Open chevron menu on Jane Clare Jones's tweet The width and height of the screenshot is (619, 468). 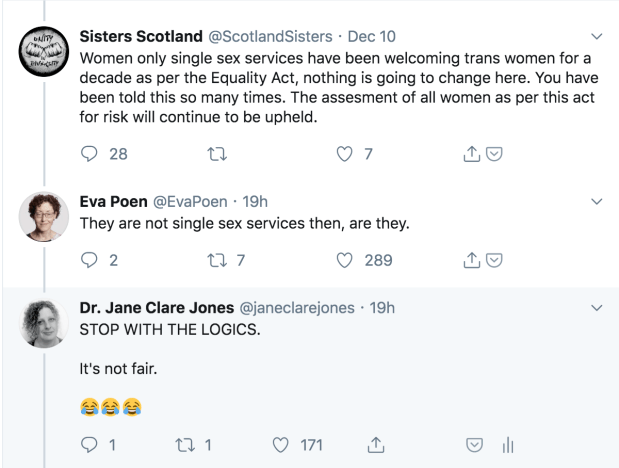[x=598, y=307]
